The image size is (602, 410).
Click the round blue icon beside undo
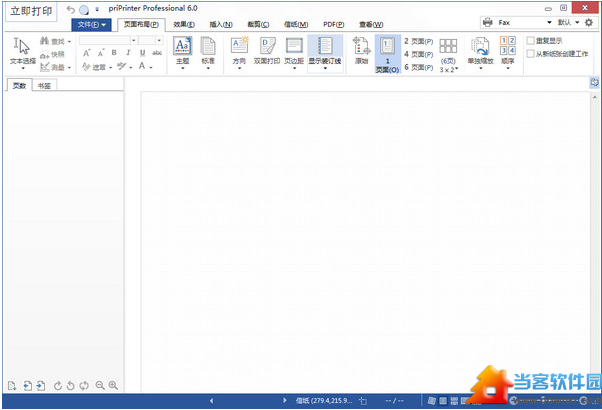click(84, 10)
